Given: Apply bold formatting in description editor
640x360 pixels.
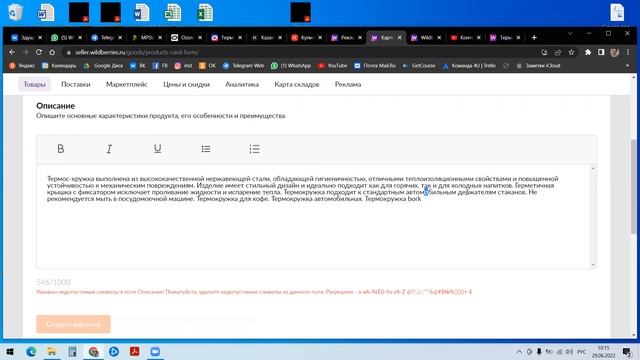Looking at the screenshot, I should point(60,149).
